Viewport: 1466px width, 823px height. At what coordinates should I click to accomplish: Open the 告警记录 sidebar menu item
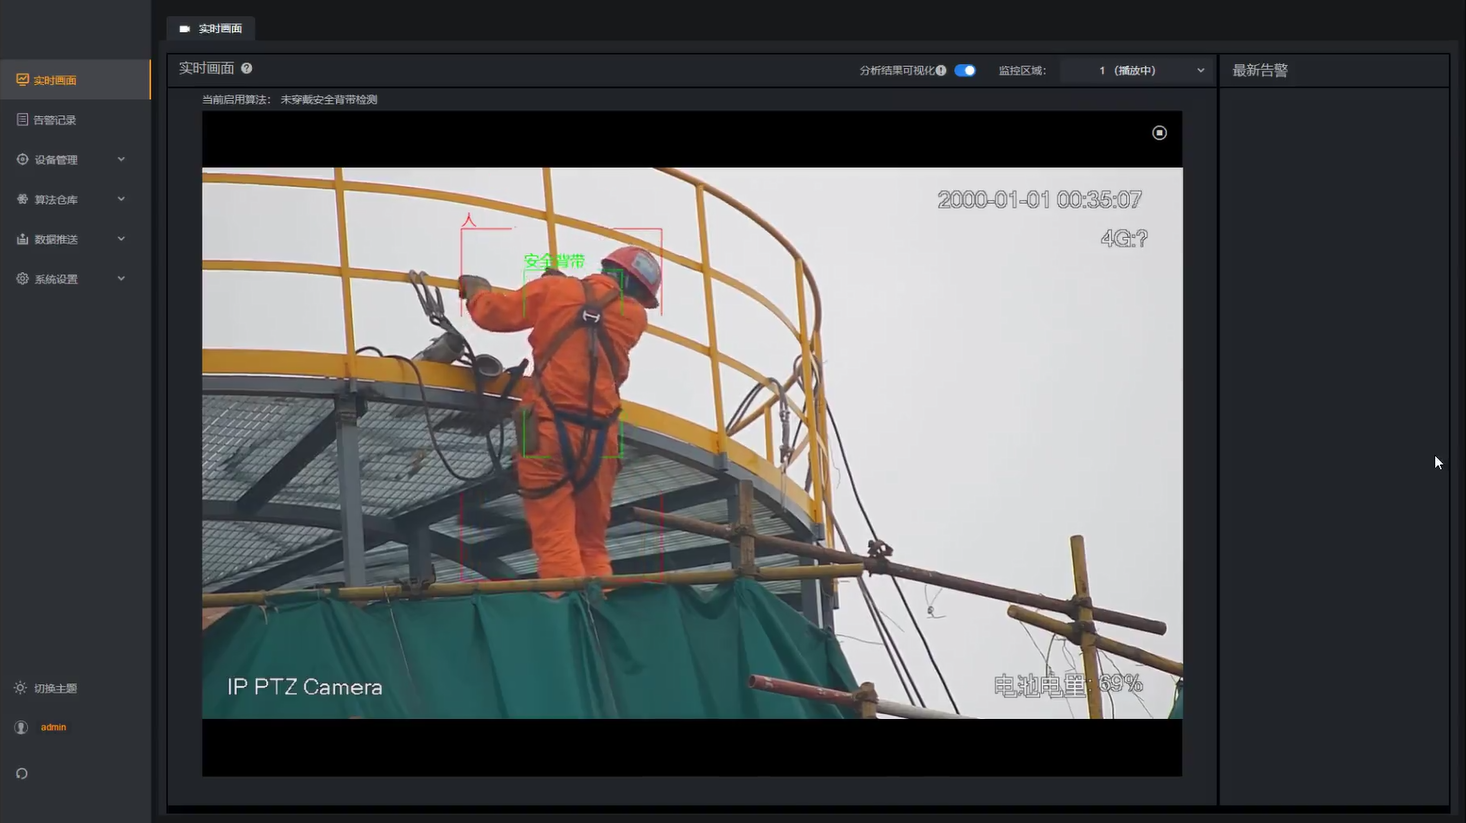click(75, 119)
